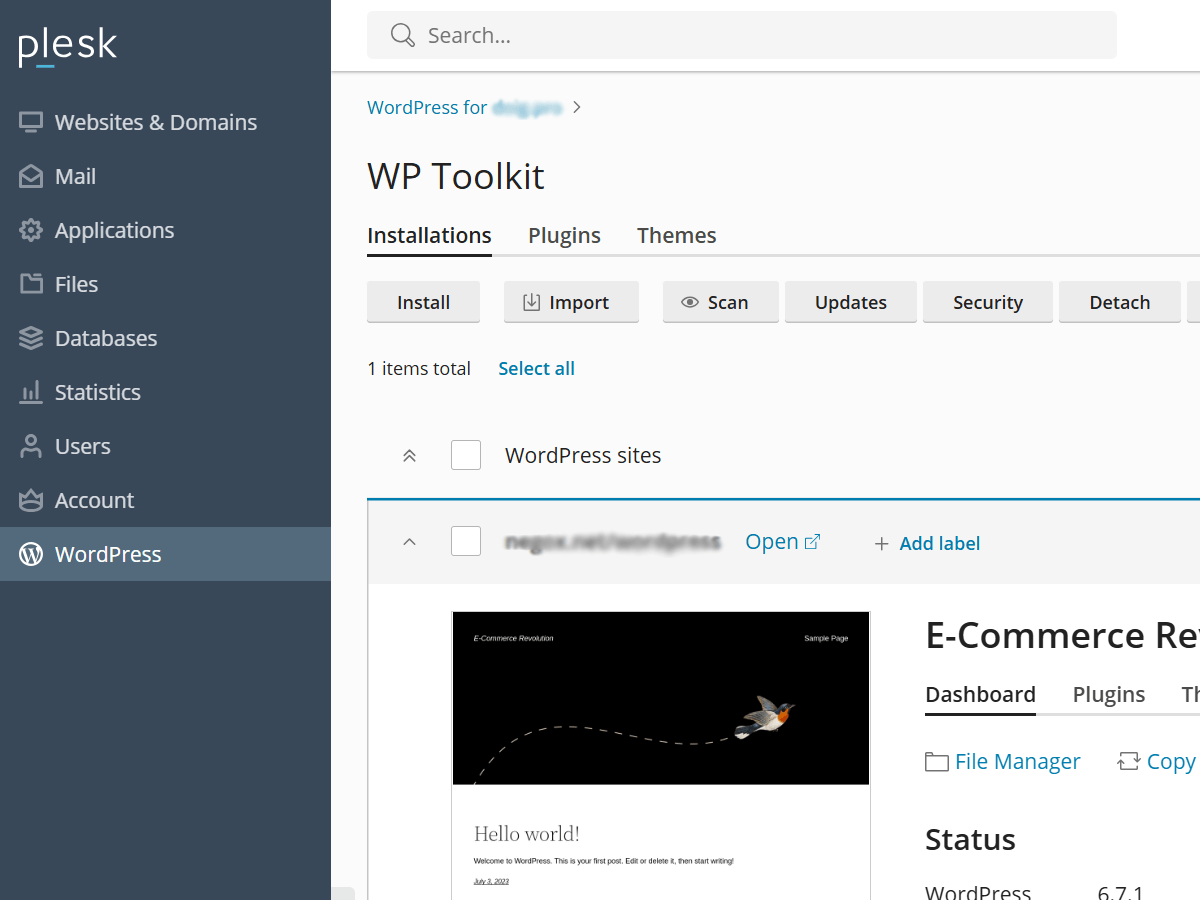Click the website preview thumbnail
This screenshot has height=900, width=1200.
coord(661,755)
